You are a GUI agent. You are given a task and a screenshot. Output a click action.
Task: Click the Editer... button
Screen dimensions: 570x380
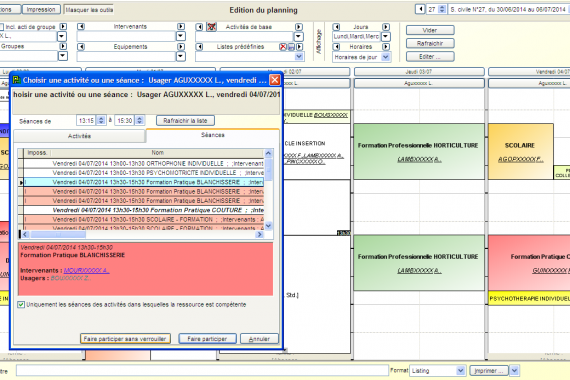pos(430,56)
